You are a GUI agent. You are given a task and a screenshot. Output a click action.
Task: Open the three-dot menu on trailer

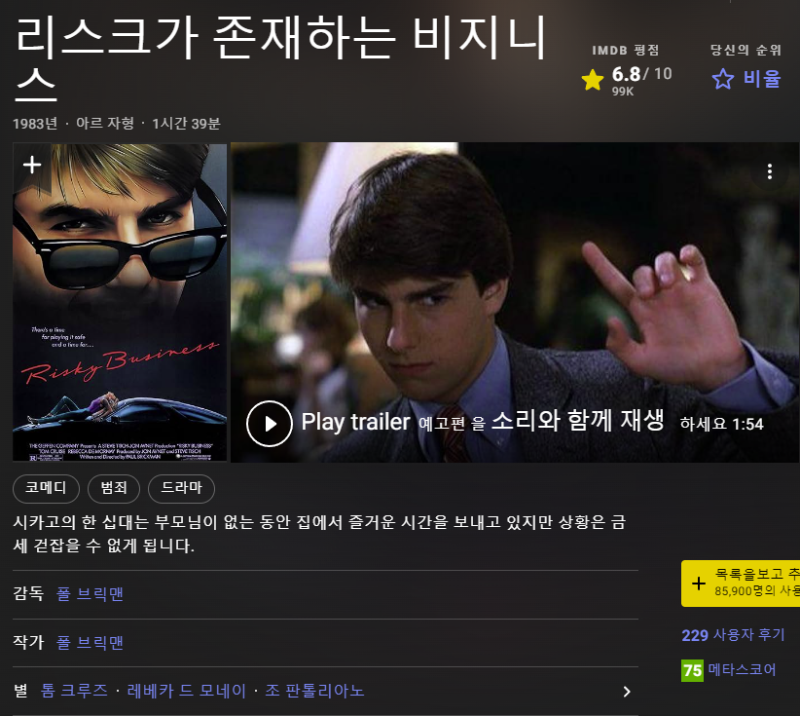click(769, 172)
